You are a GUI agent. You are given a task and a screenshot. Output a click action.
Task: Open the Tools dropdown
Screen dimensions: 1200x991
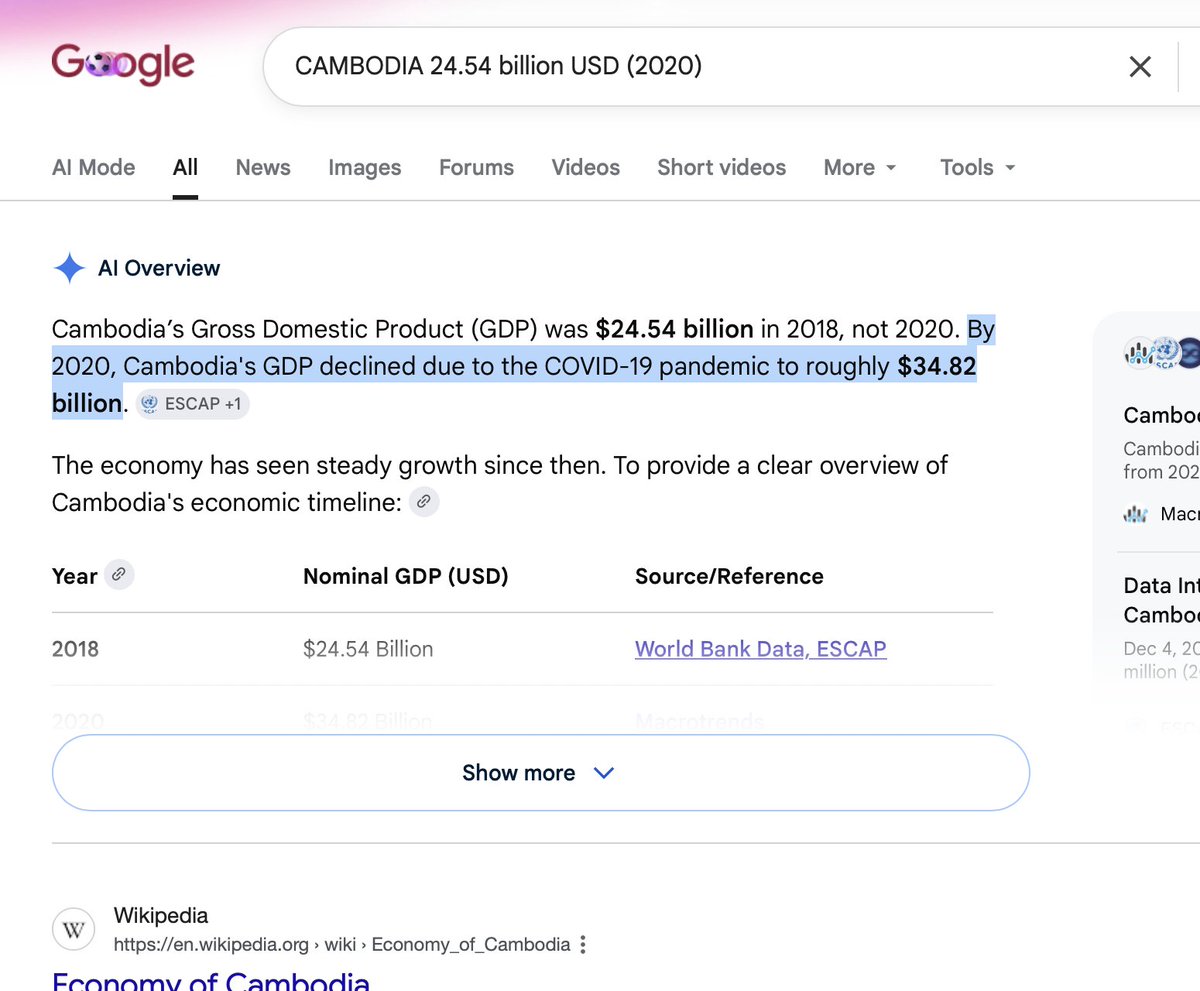(978, 167)
